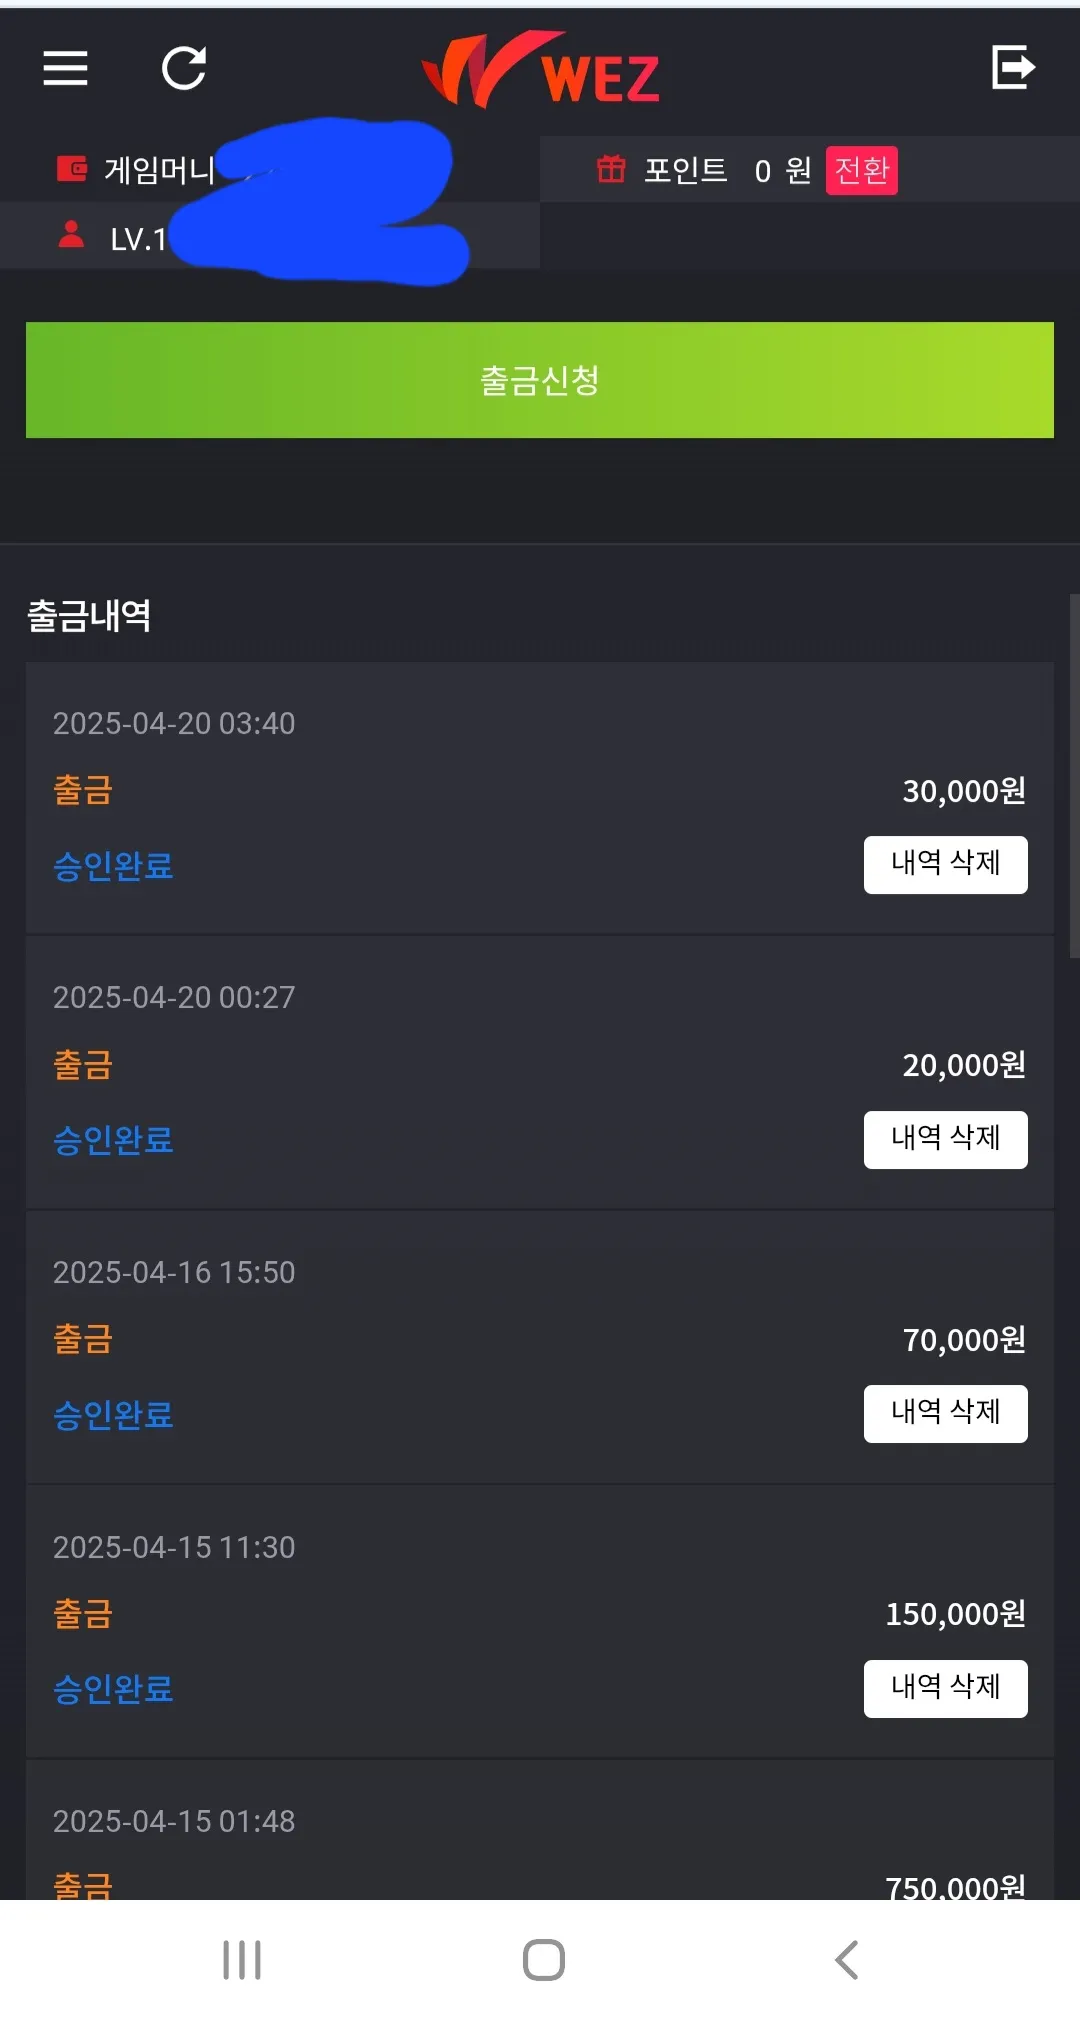Tap Android recent apps icon
This screenshot has height=2026, width=1080.
pyautogui.click(x=242, y=1960)
